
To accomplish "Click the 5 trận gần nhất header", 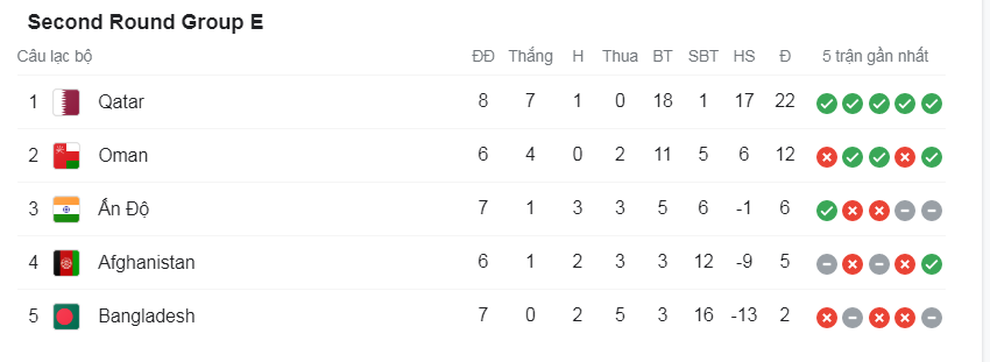I will [875, 56].
